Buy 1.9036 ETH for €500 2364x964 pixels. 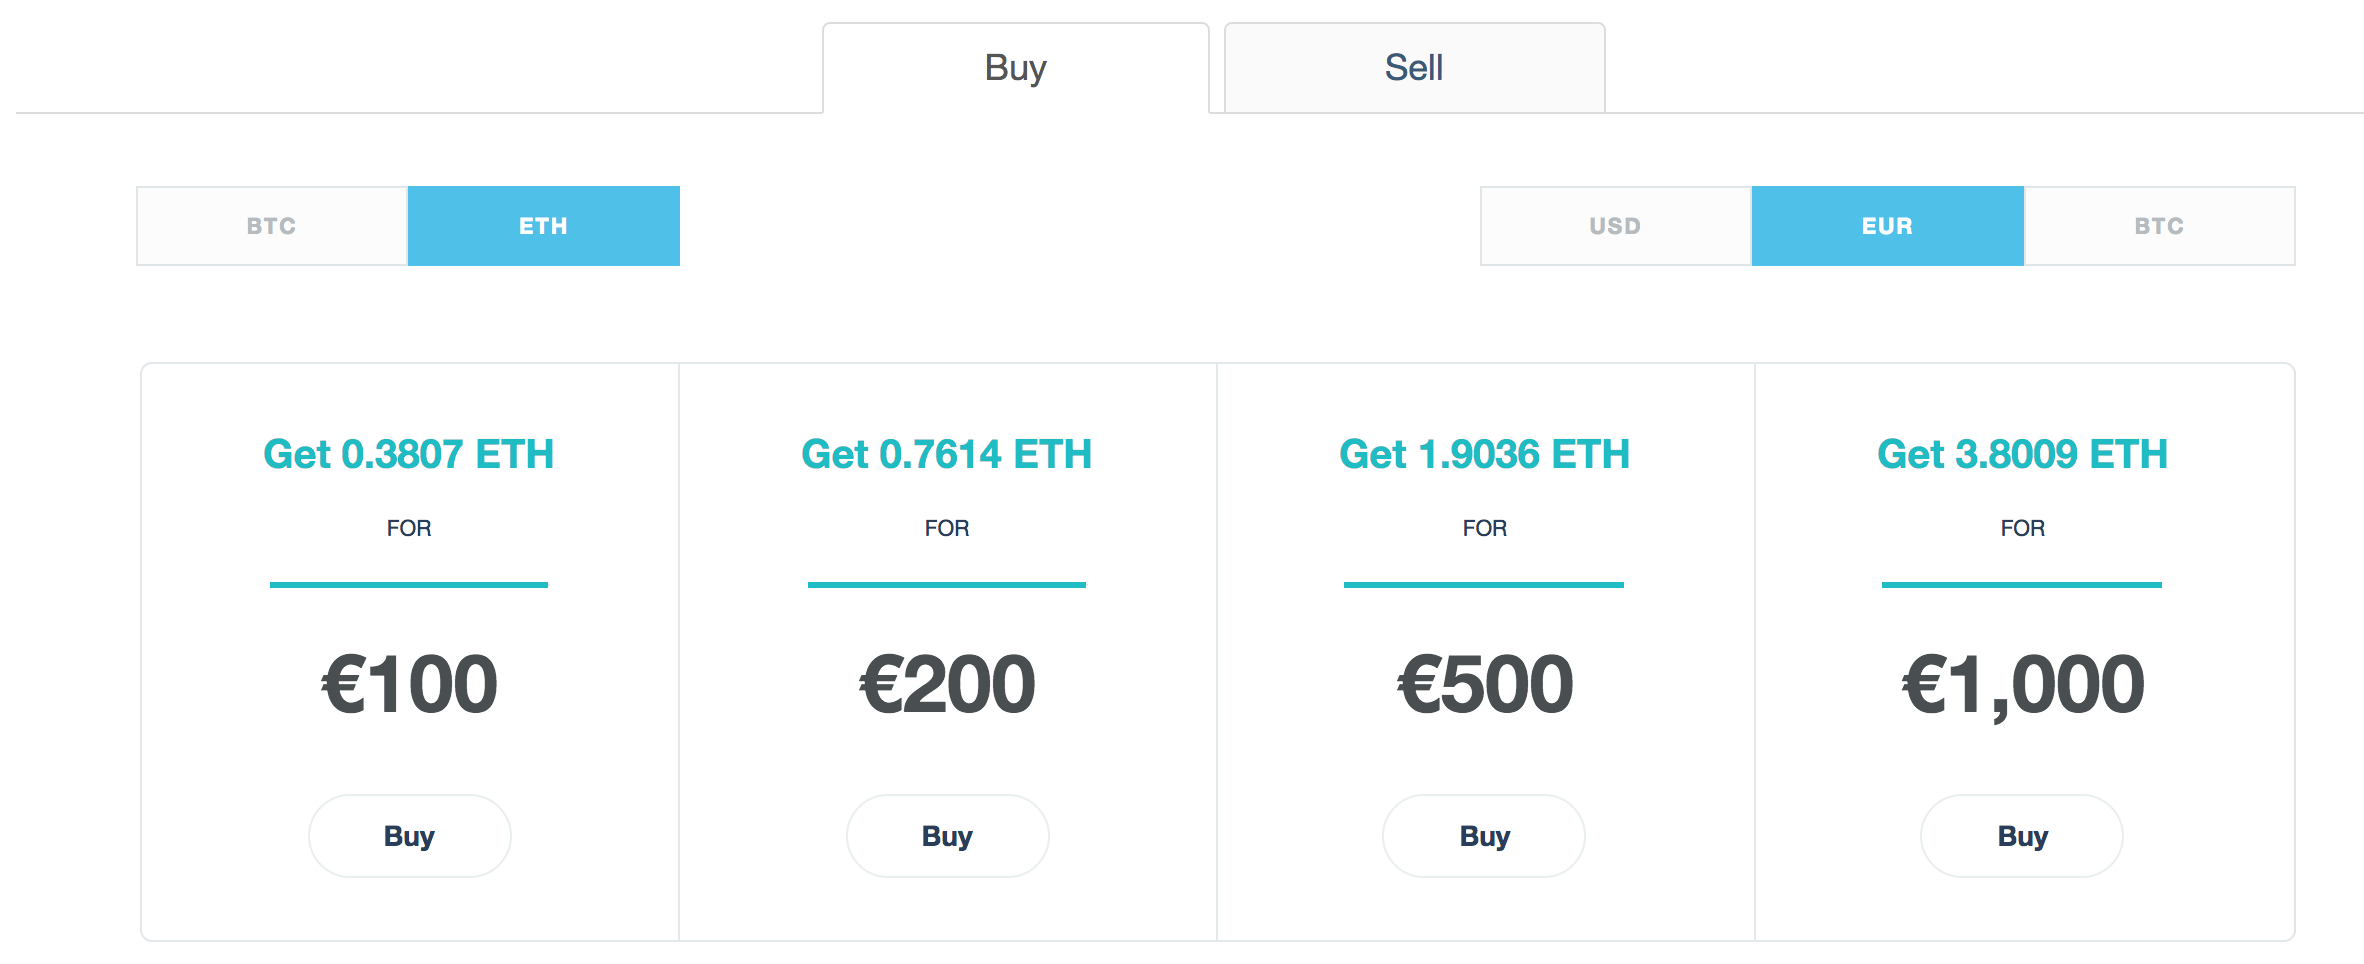[x=1484, y=836]
